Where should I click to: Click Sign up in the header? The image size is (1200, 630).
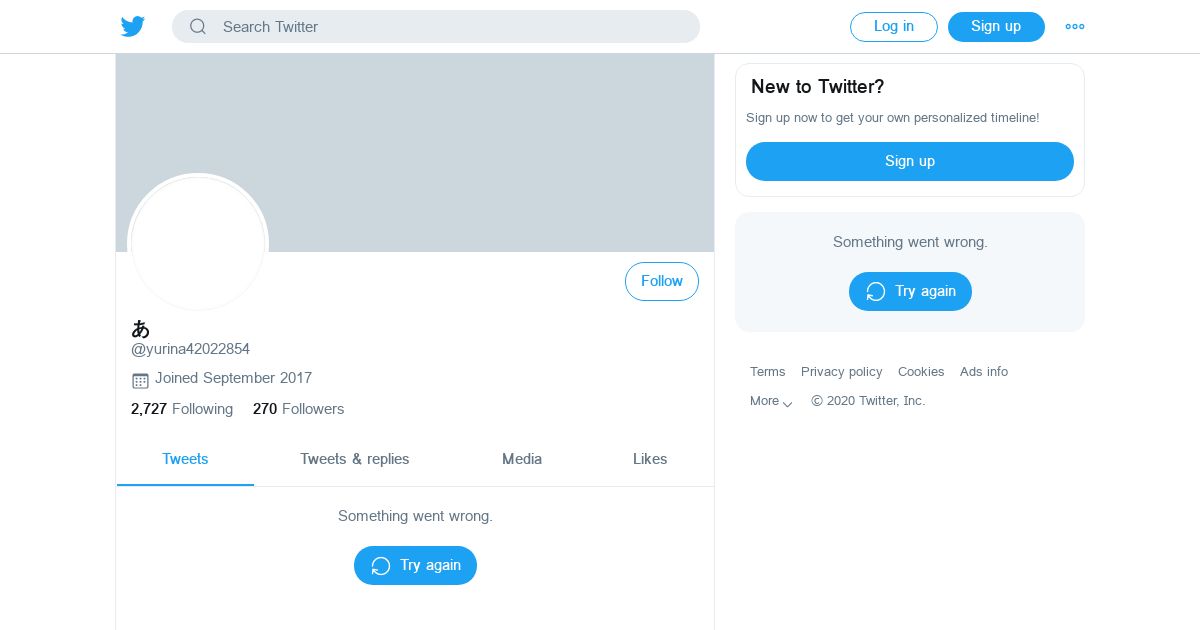pos(996,27)
